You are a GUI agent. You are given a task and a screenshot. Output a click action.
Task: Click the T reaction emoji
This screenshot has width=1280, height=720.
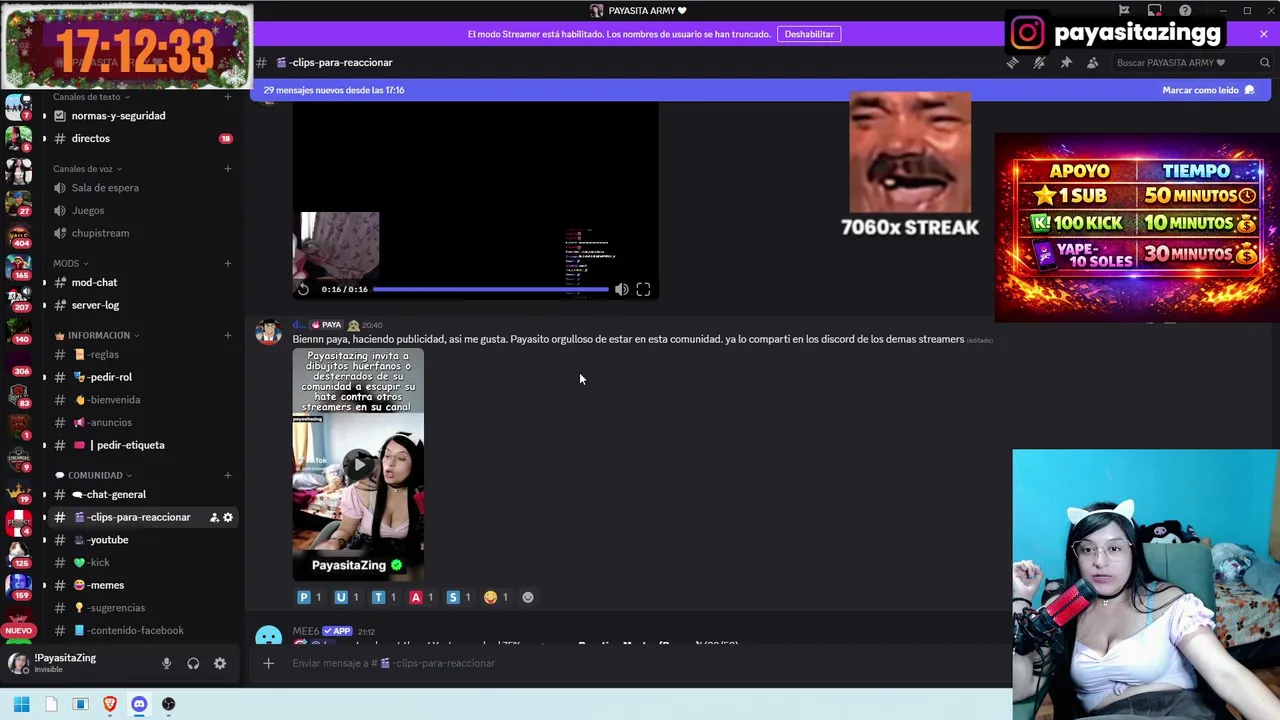click(384, 597)
